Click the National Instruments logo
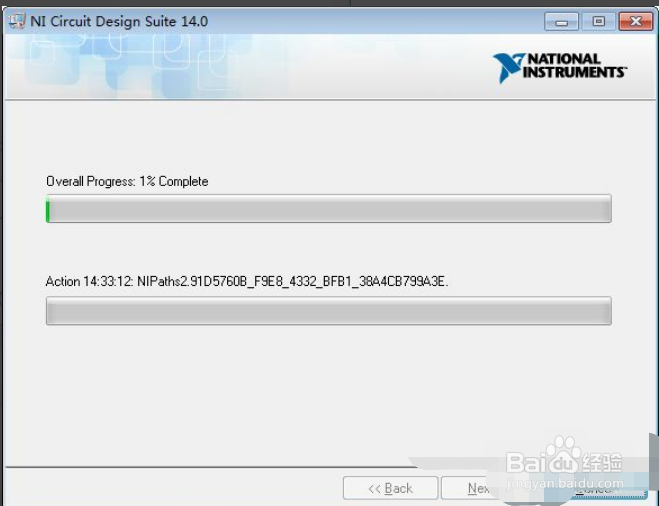 560,67
